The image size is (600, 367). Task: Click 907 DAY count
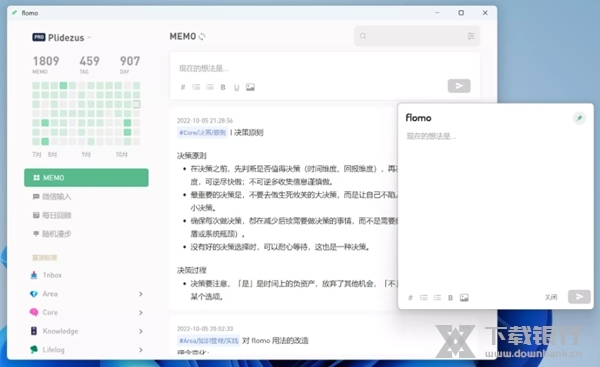click(x=130, y=64)
